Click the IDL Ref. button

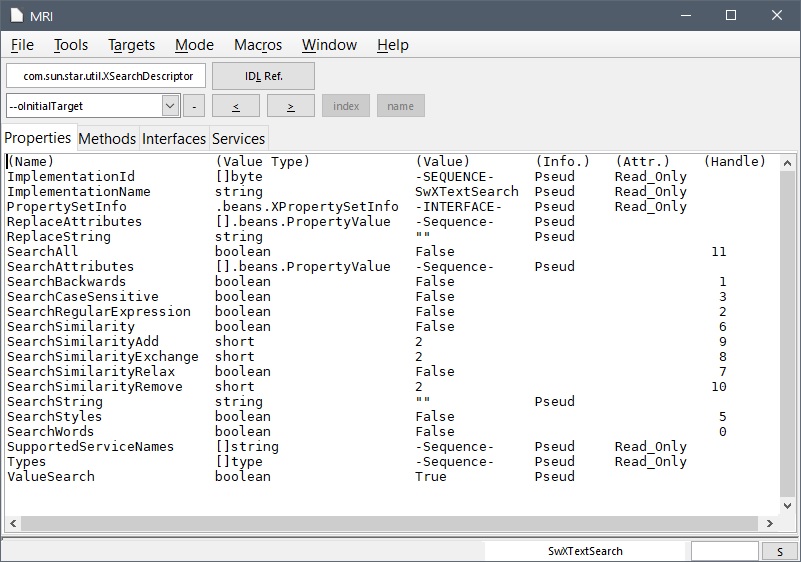click(263, 76)
